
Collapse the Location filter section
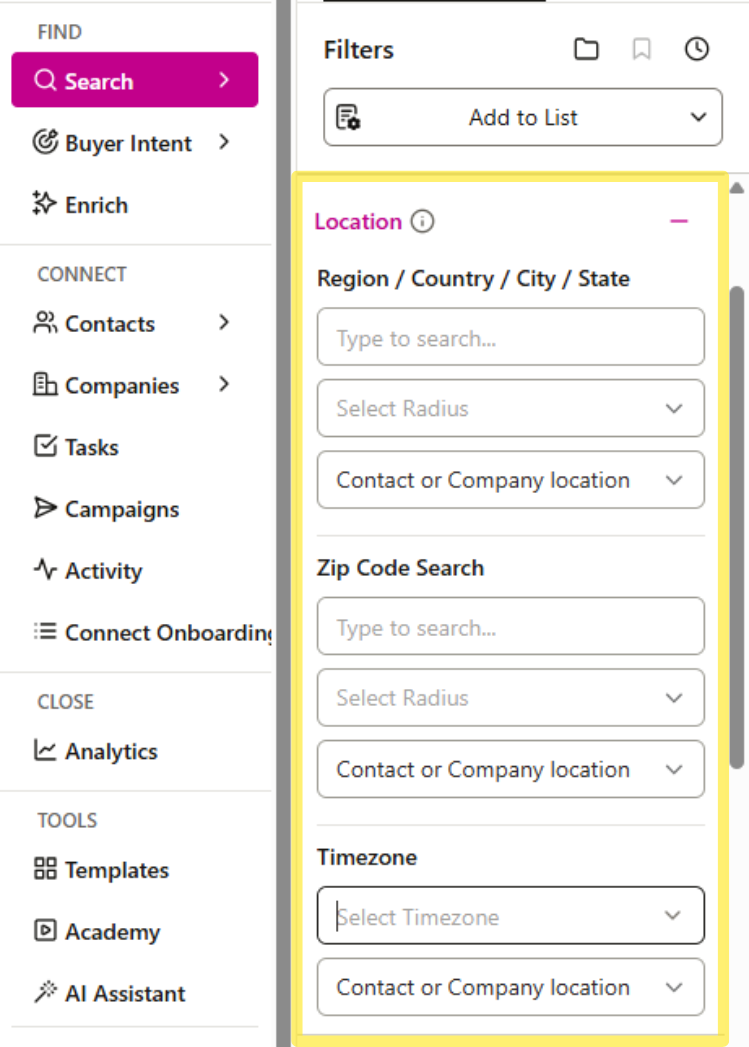pos(679,221)
